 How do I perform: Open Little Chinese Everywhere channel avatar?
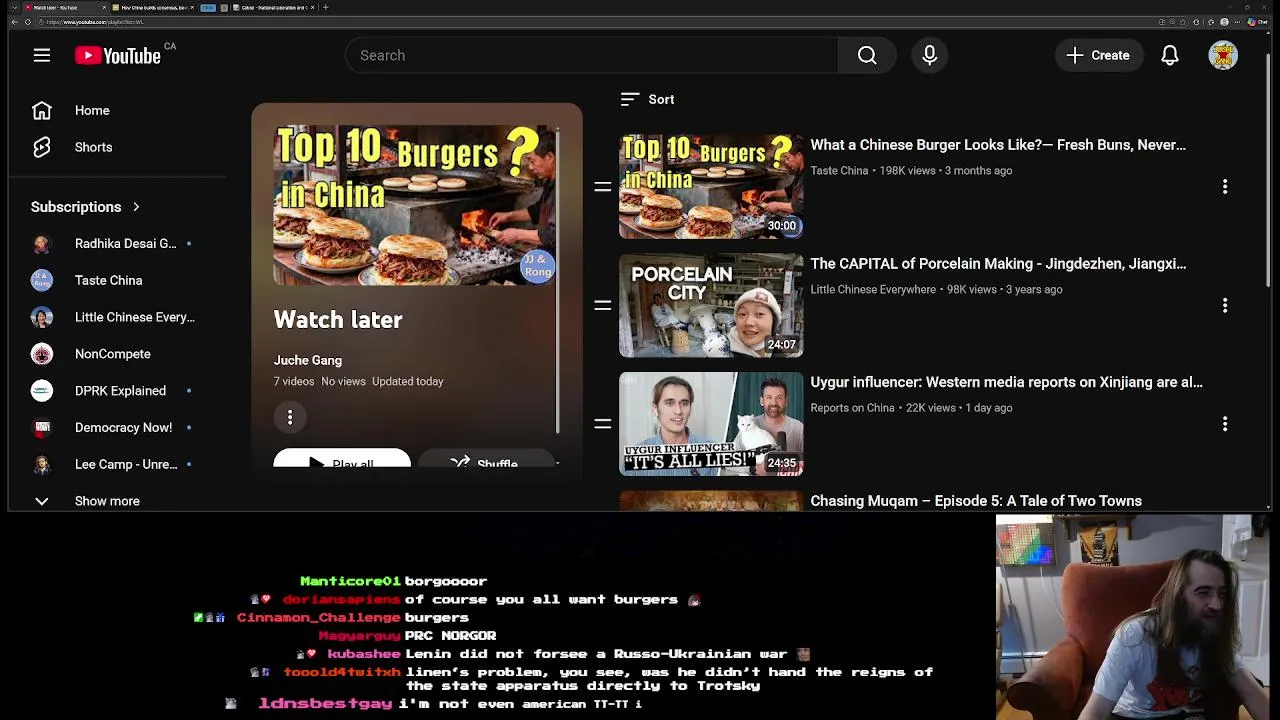[41, 317]
